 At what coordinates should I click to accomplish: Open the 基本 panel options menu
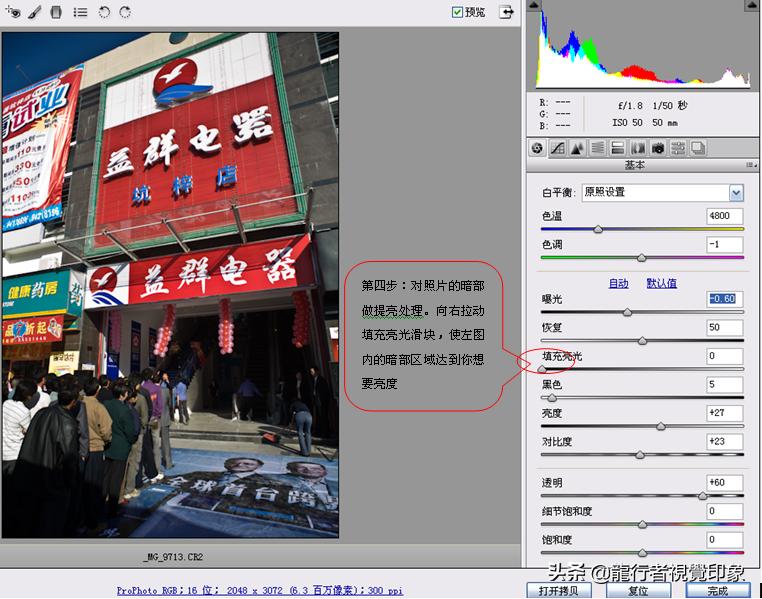click(751, 166)
